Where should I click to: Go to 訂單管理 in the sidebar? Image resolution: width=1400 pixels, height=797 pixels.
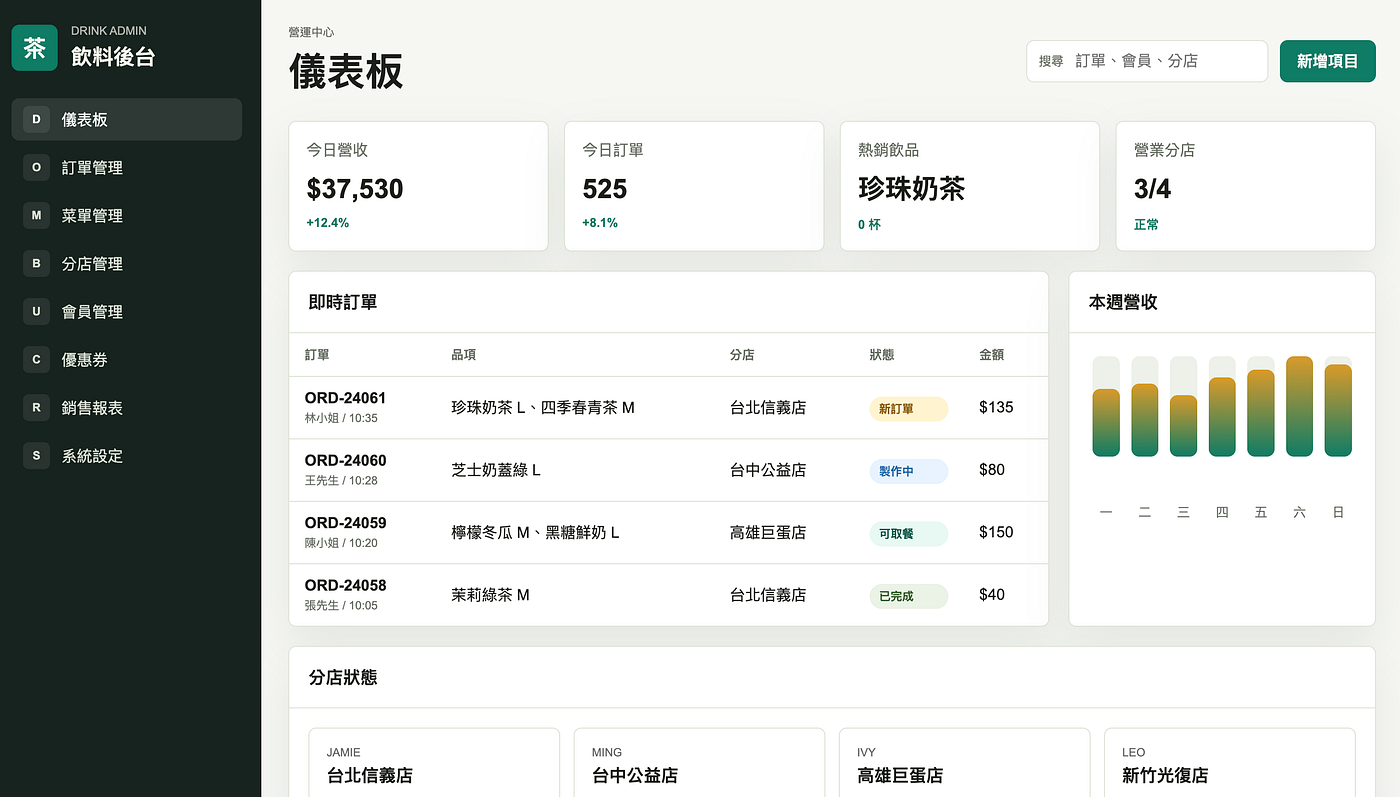click(127, 168)
